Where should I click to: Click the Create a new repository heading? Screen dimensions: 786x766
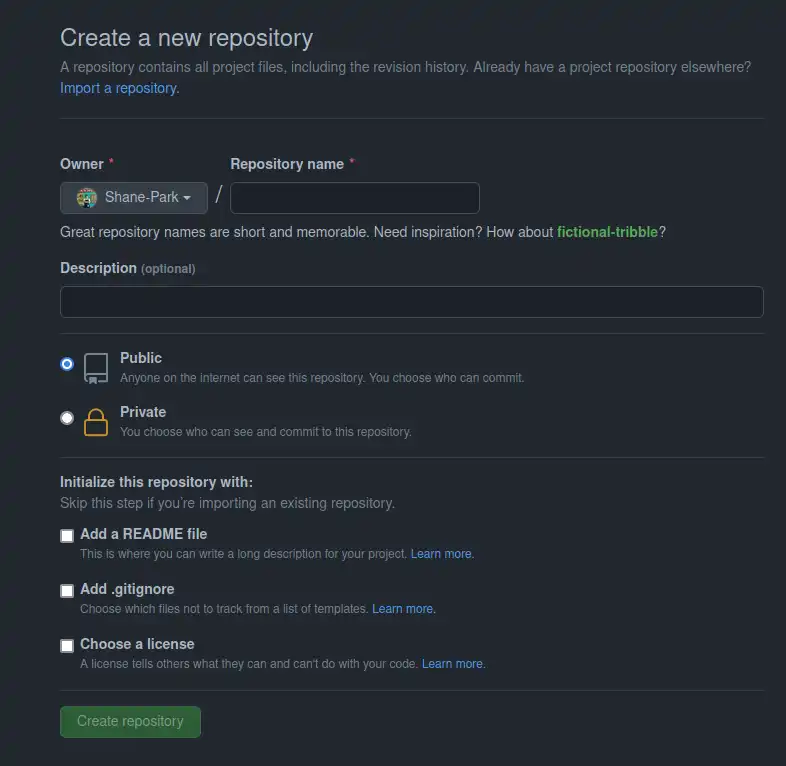tap(186, 38)
